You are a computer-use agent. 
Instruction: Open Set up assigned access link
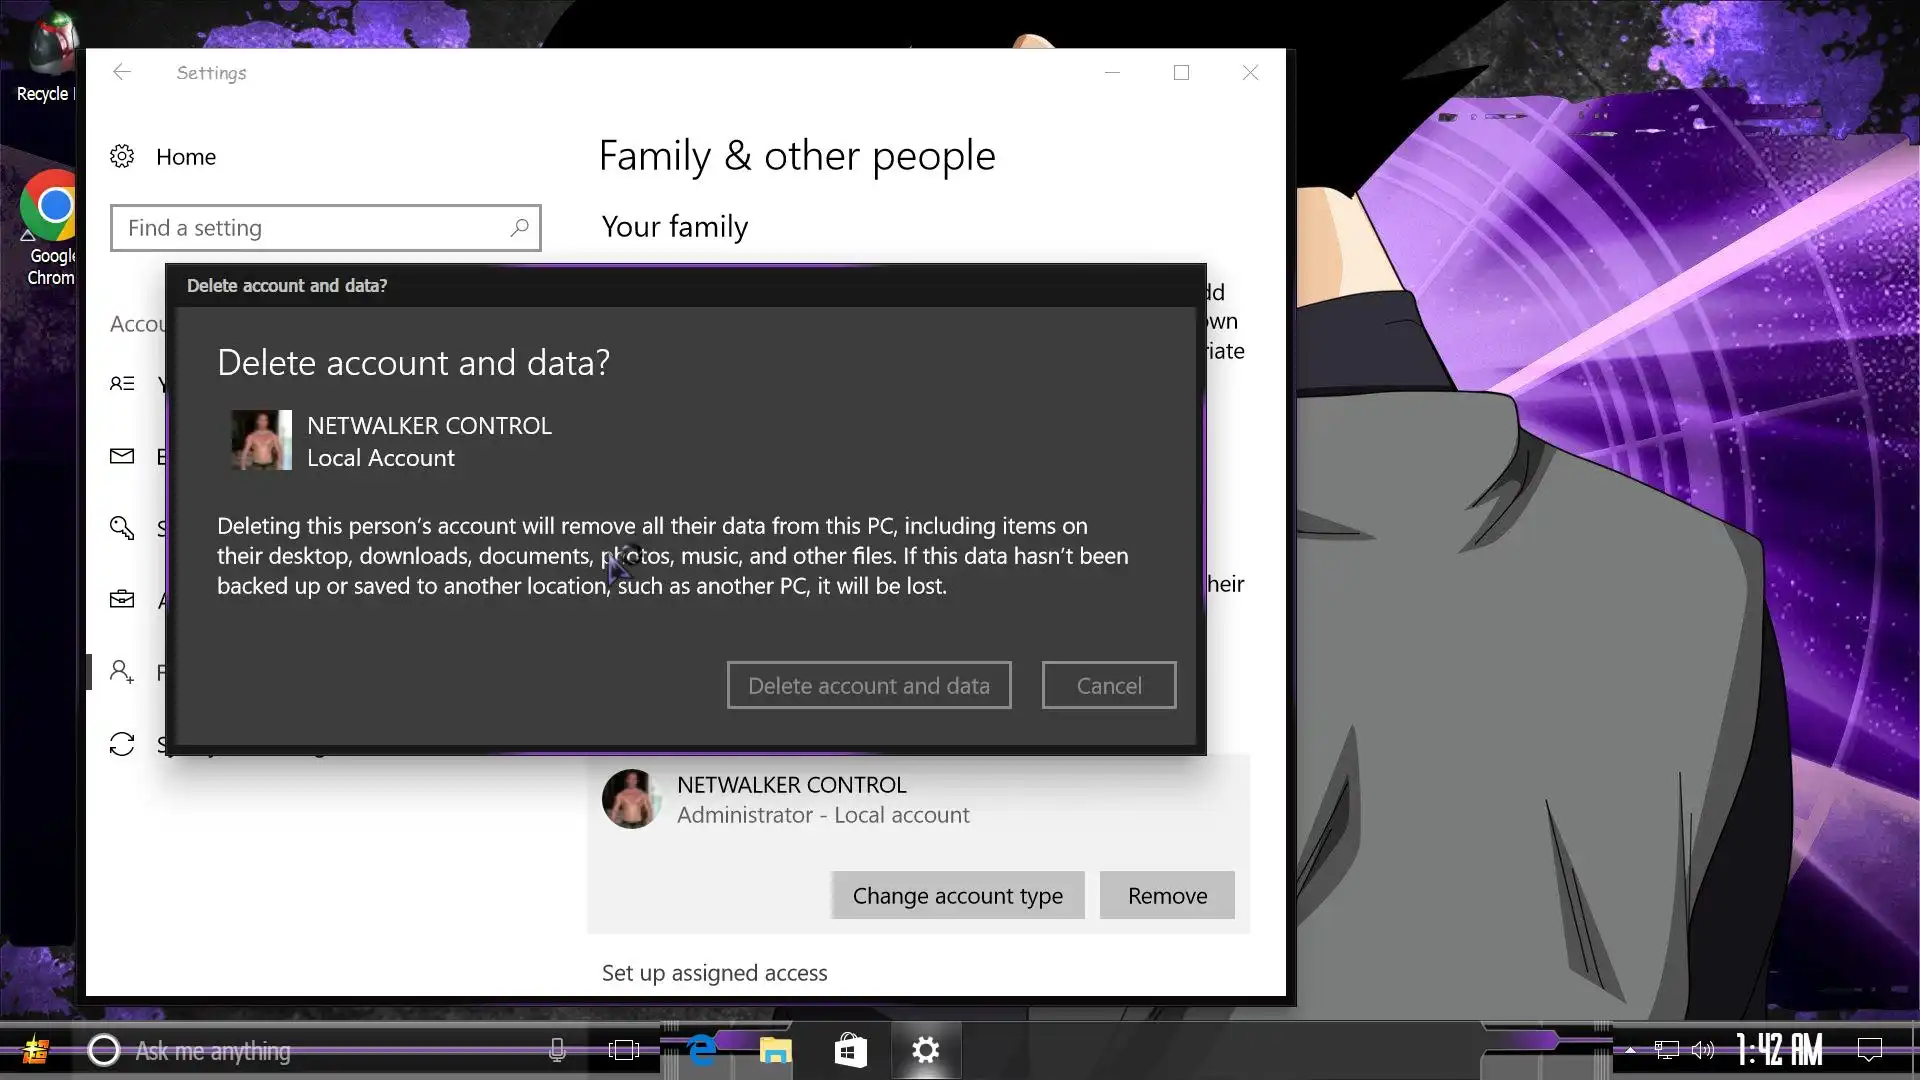coord(714,973)
